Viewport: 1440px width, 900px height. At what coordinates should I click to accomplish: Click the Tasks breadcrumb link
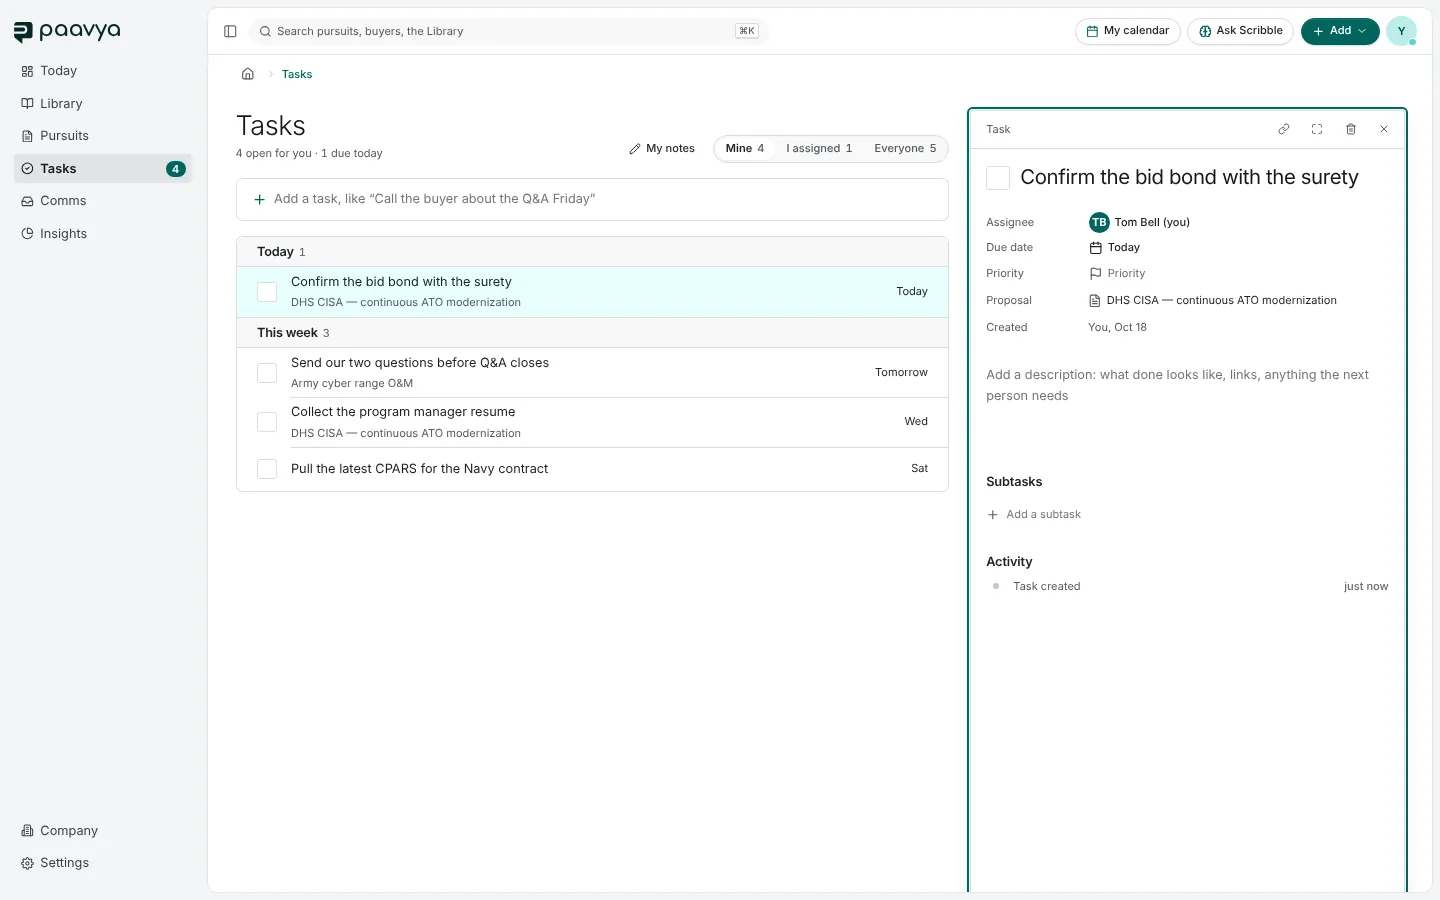[297, 74]
